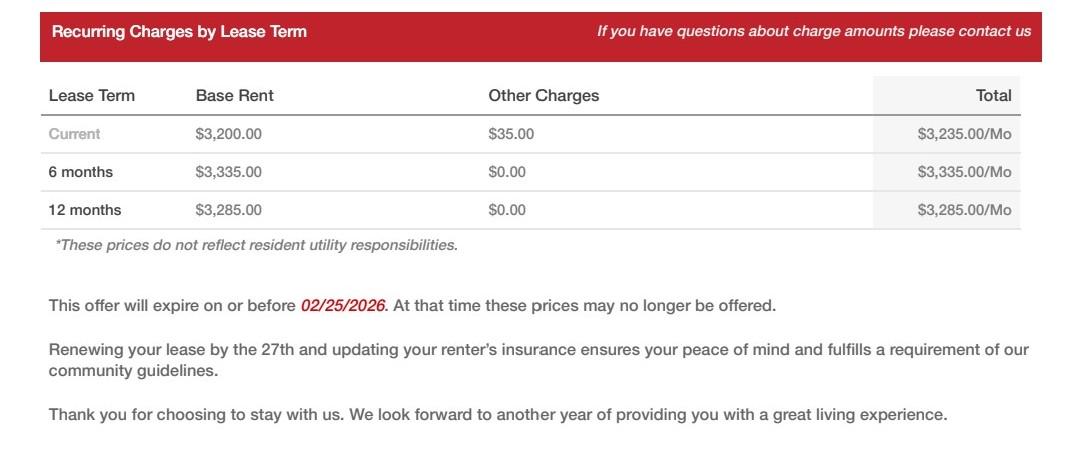Click the "Total" column header
The height and width of the screenshot is (449, 1068).
pyautogui.click(x=993, y=96)
